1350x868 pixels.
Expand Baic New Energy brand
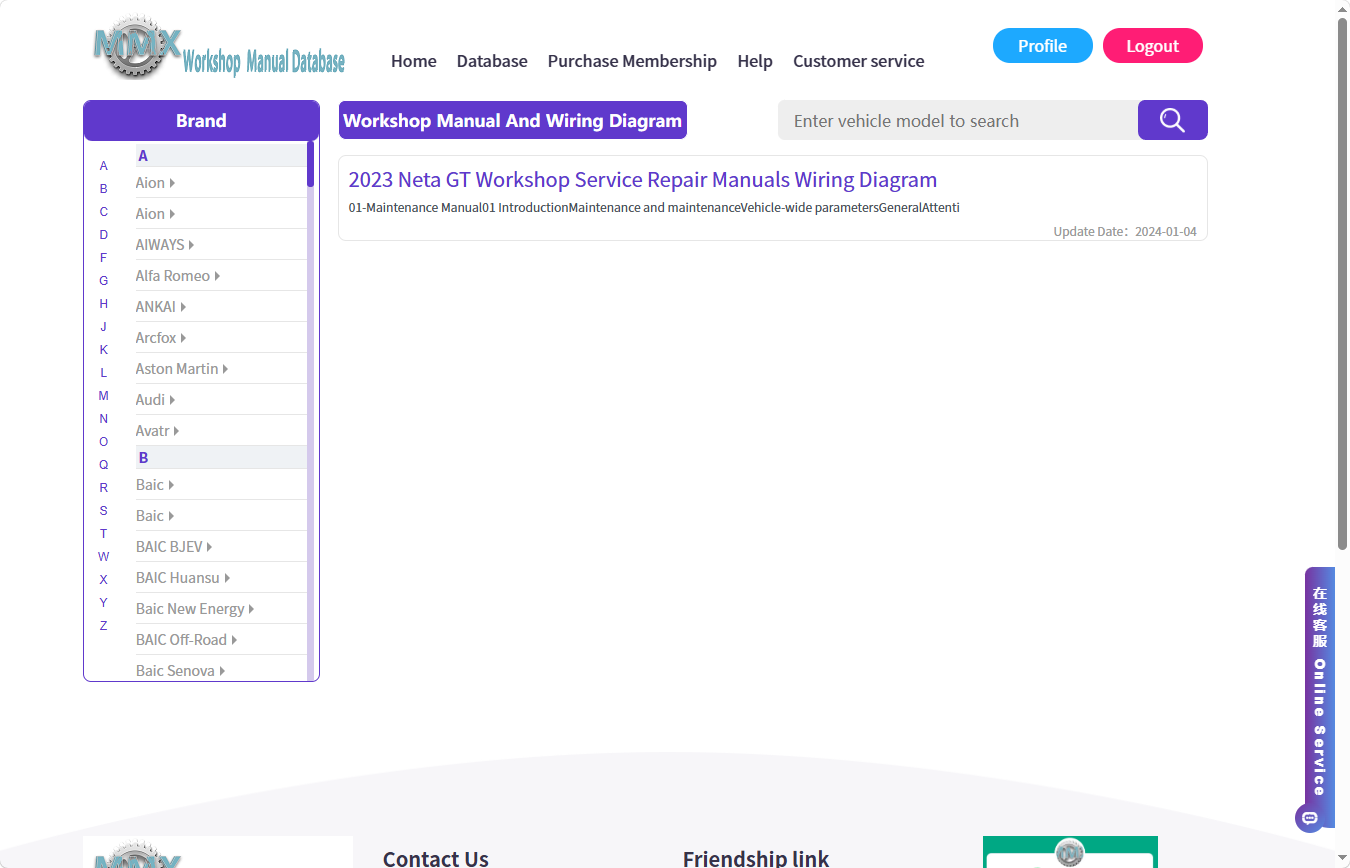click(x=195, y=609)
